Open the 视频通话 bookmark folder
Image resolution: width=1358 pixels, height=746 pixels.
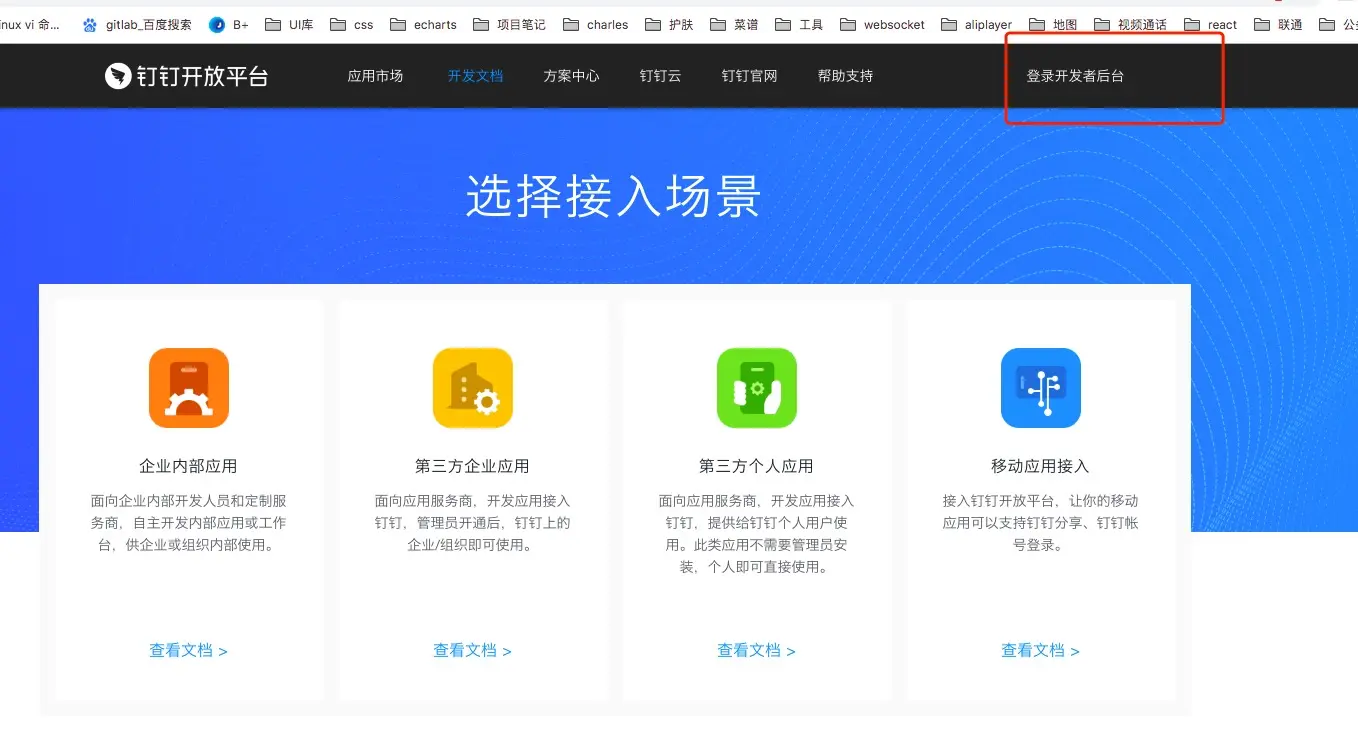1130,25
